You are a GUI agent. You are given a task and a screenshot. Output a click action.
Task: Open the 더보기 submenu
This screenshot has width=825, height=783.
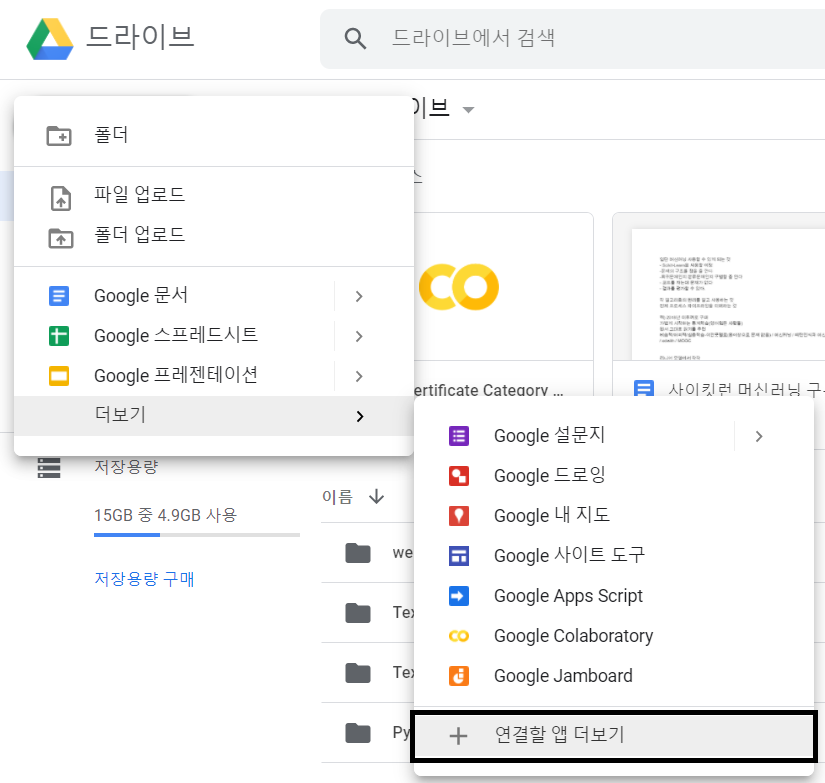click(x=214, y=416)
